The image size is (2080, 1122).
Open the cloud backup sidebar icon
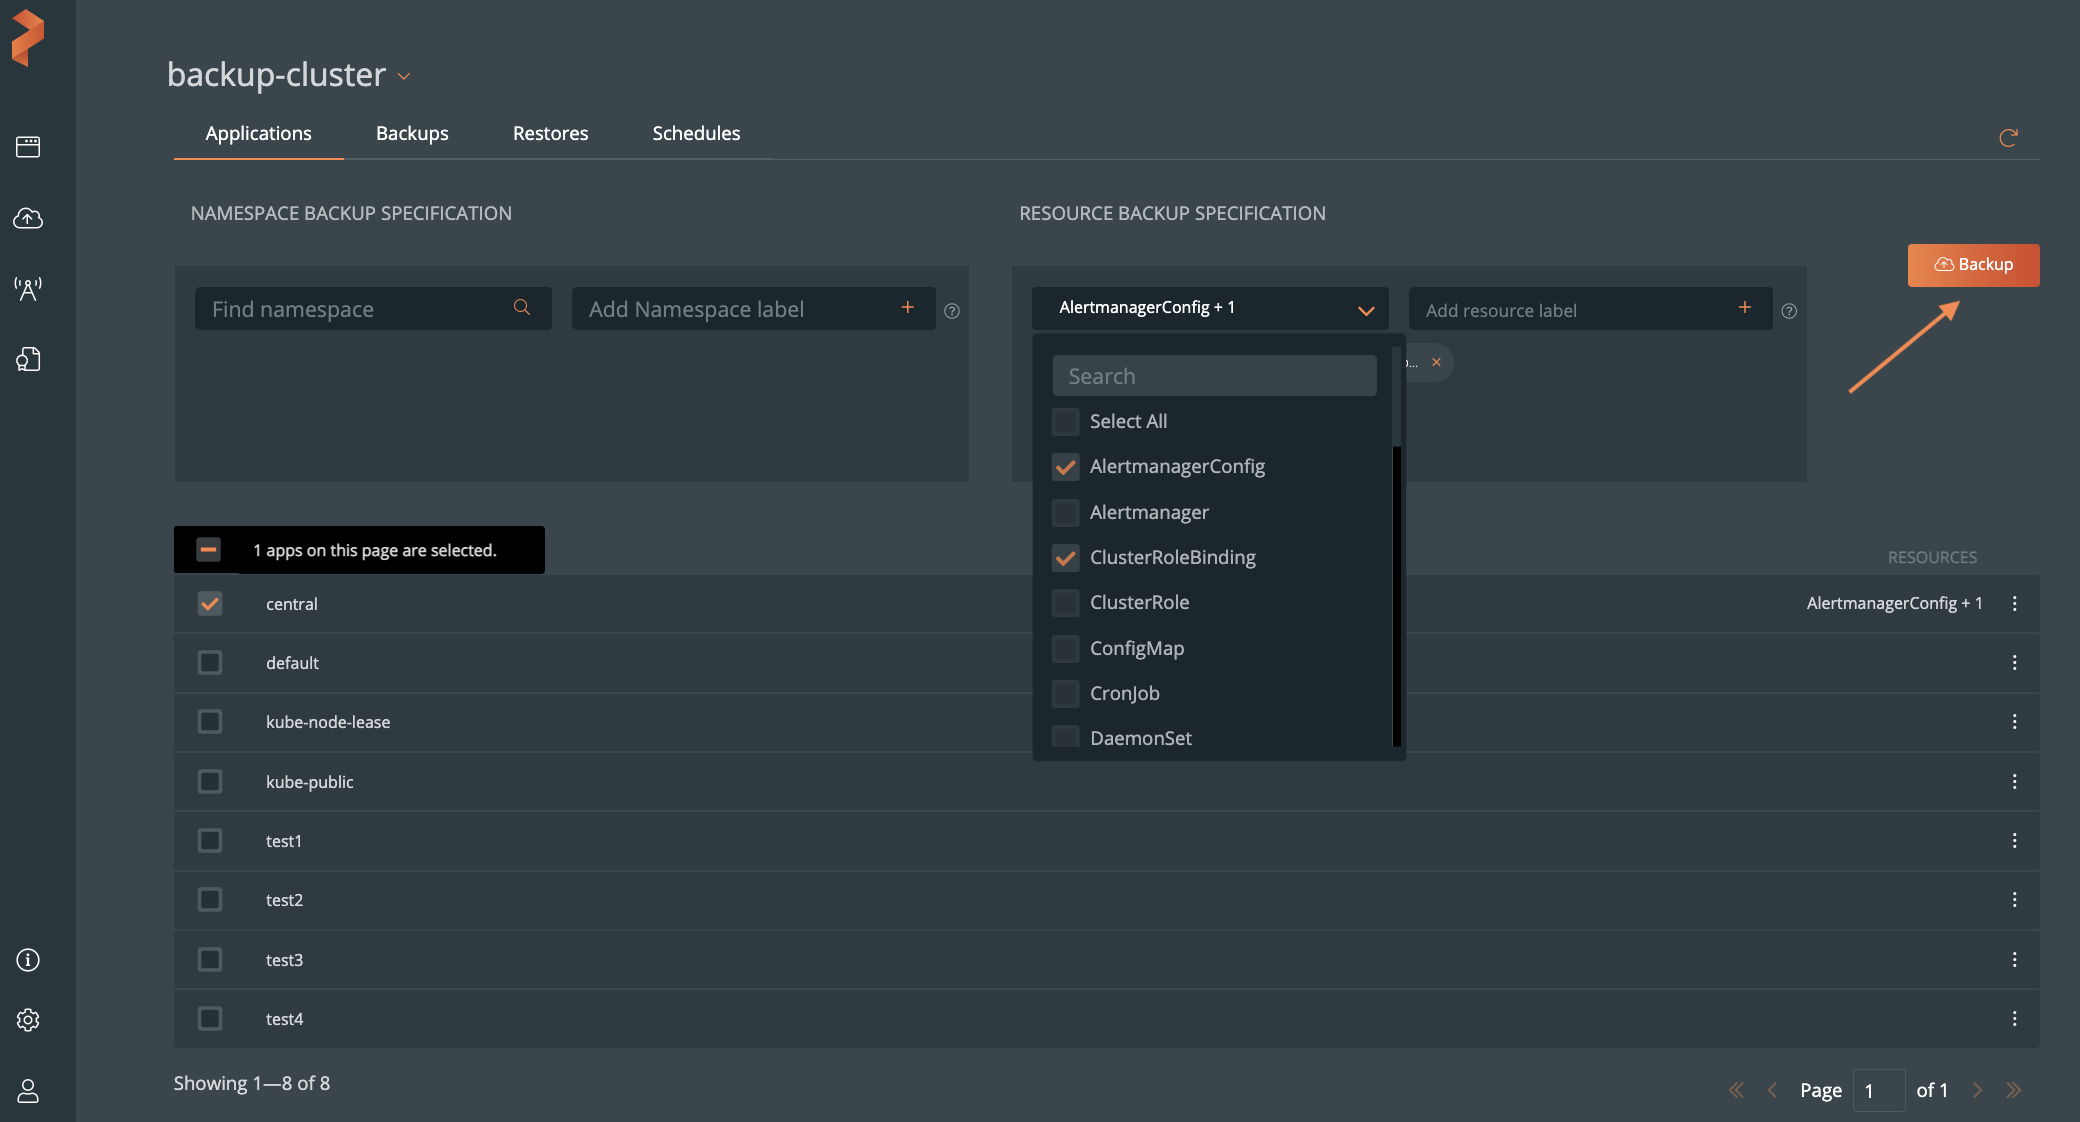28,218
